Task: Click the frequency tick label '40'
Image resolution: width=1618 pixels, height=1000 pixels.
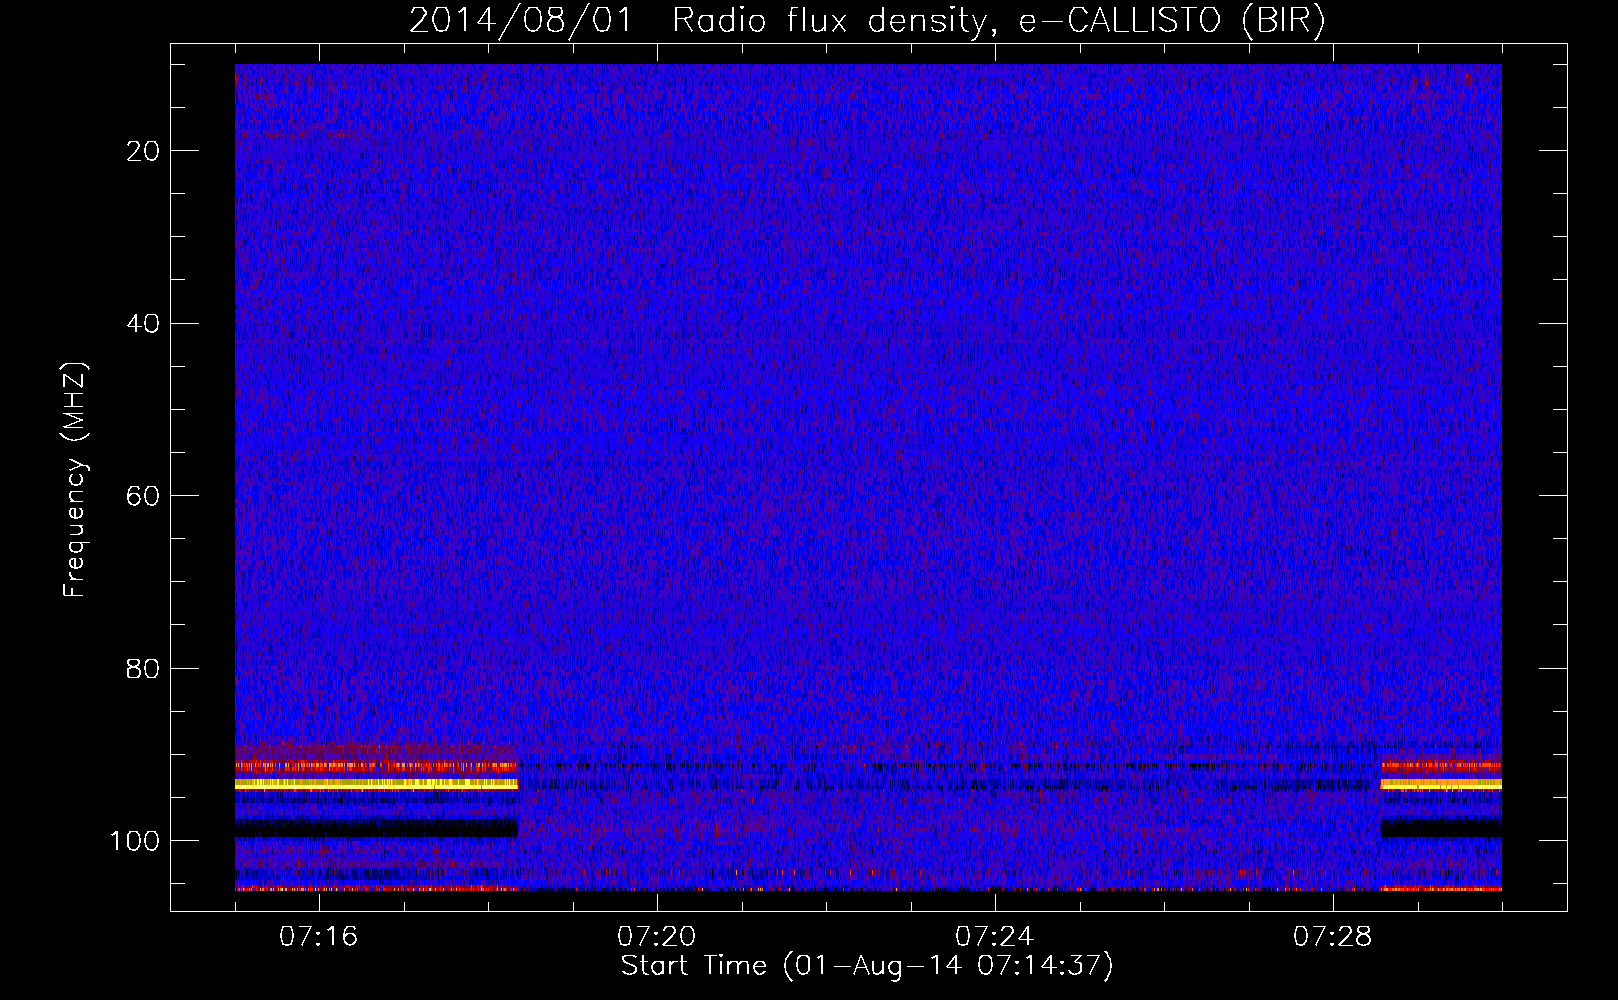Action: click(142, 324)
